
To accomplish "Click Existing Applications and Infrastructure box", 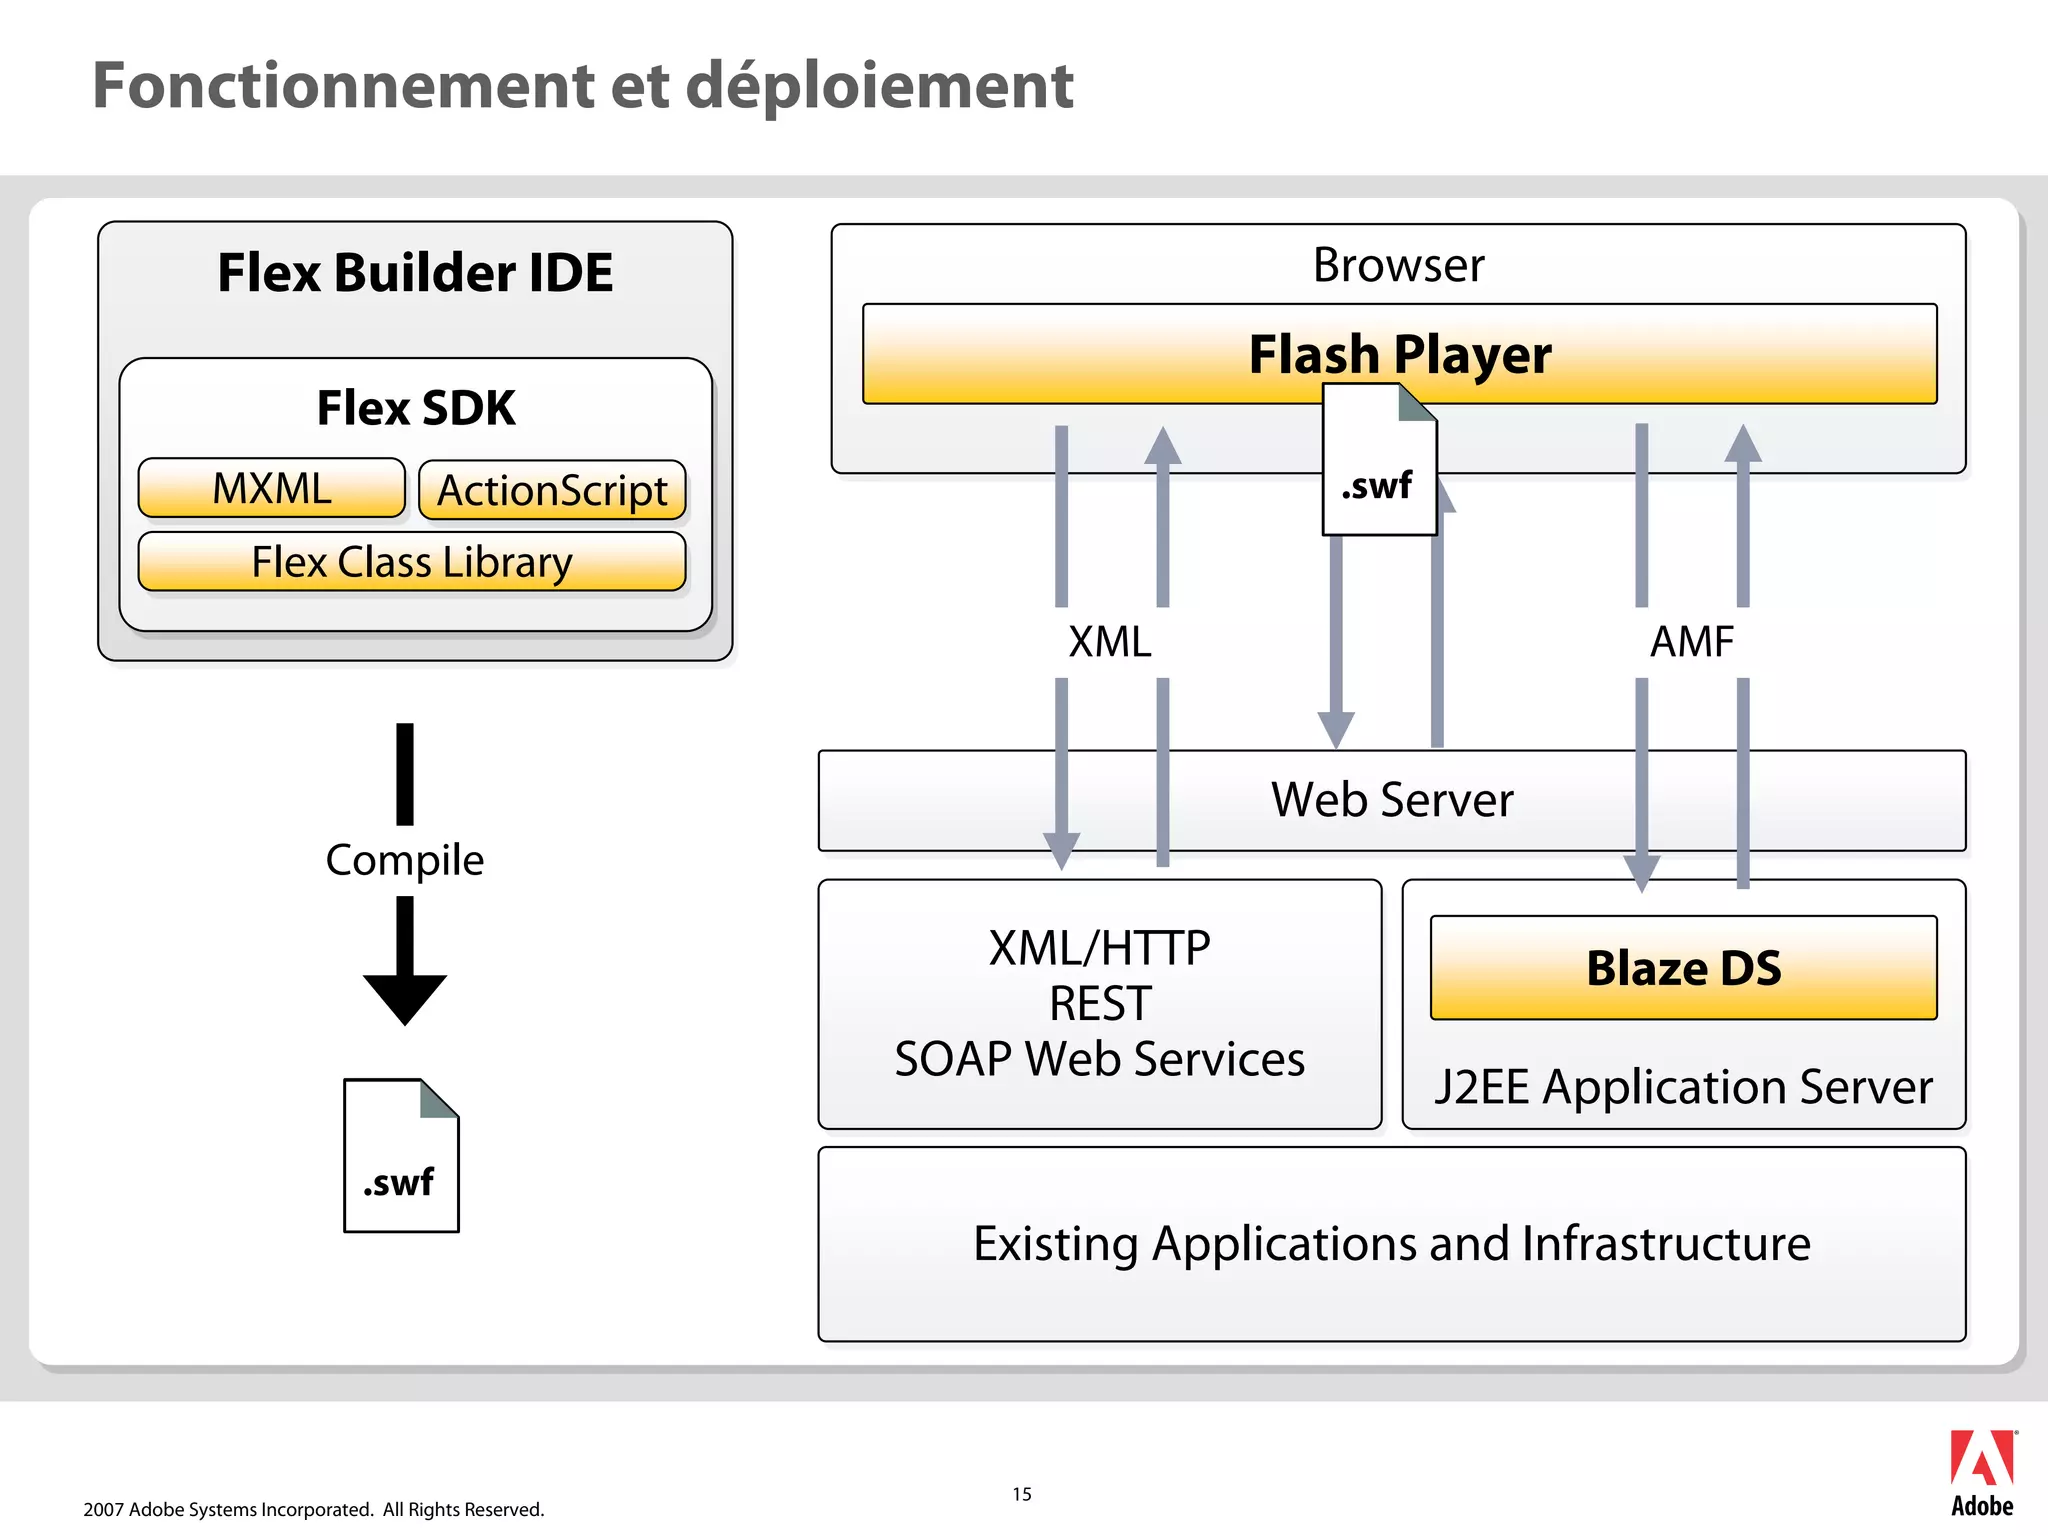I will [x=1391, y=1244].
